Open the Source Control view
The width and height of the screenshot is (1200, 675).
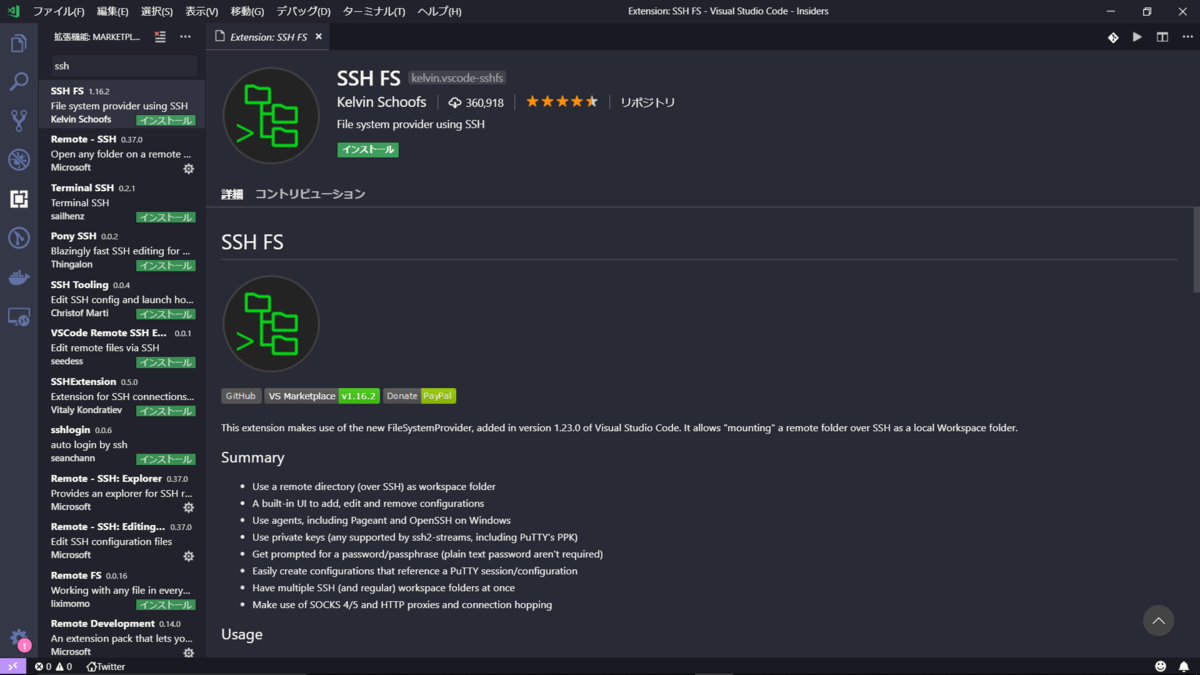(18, 121)
